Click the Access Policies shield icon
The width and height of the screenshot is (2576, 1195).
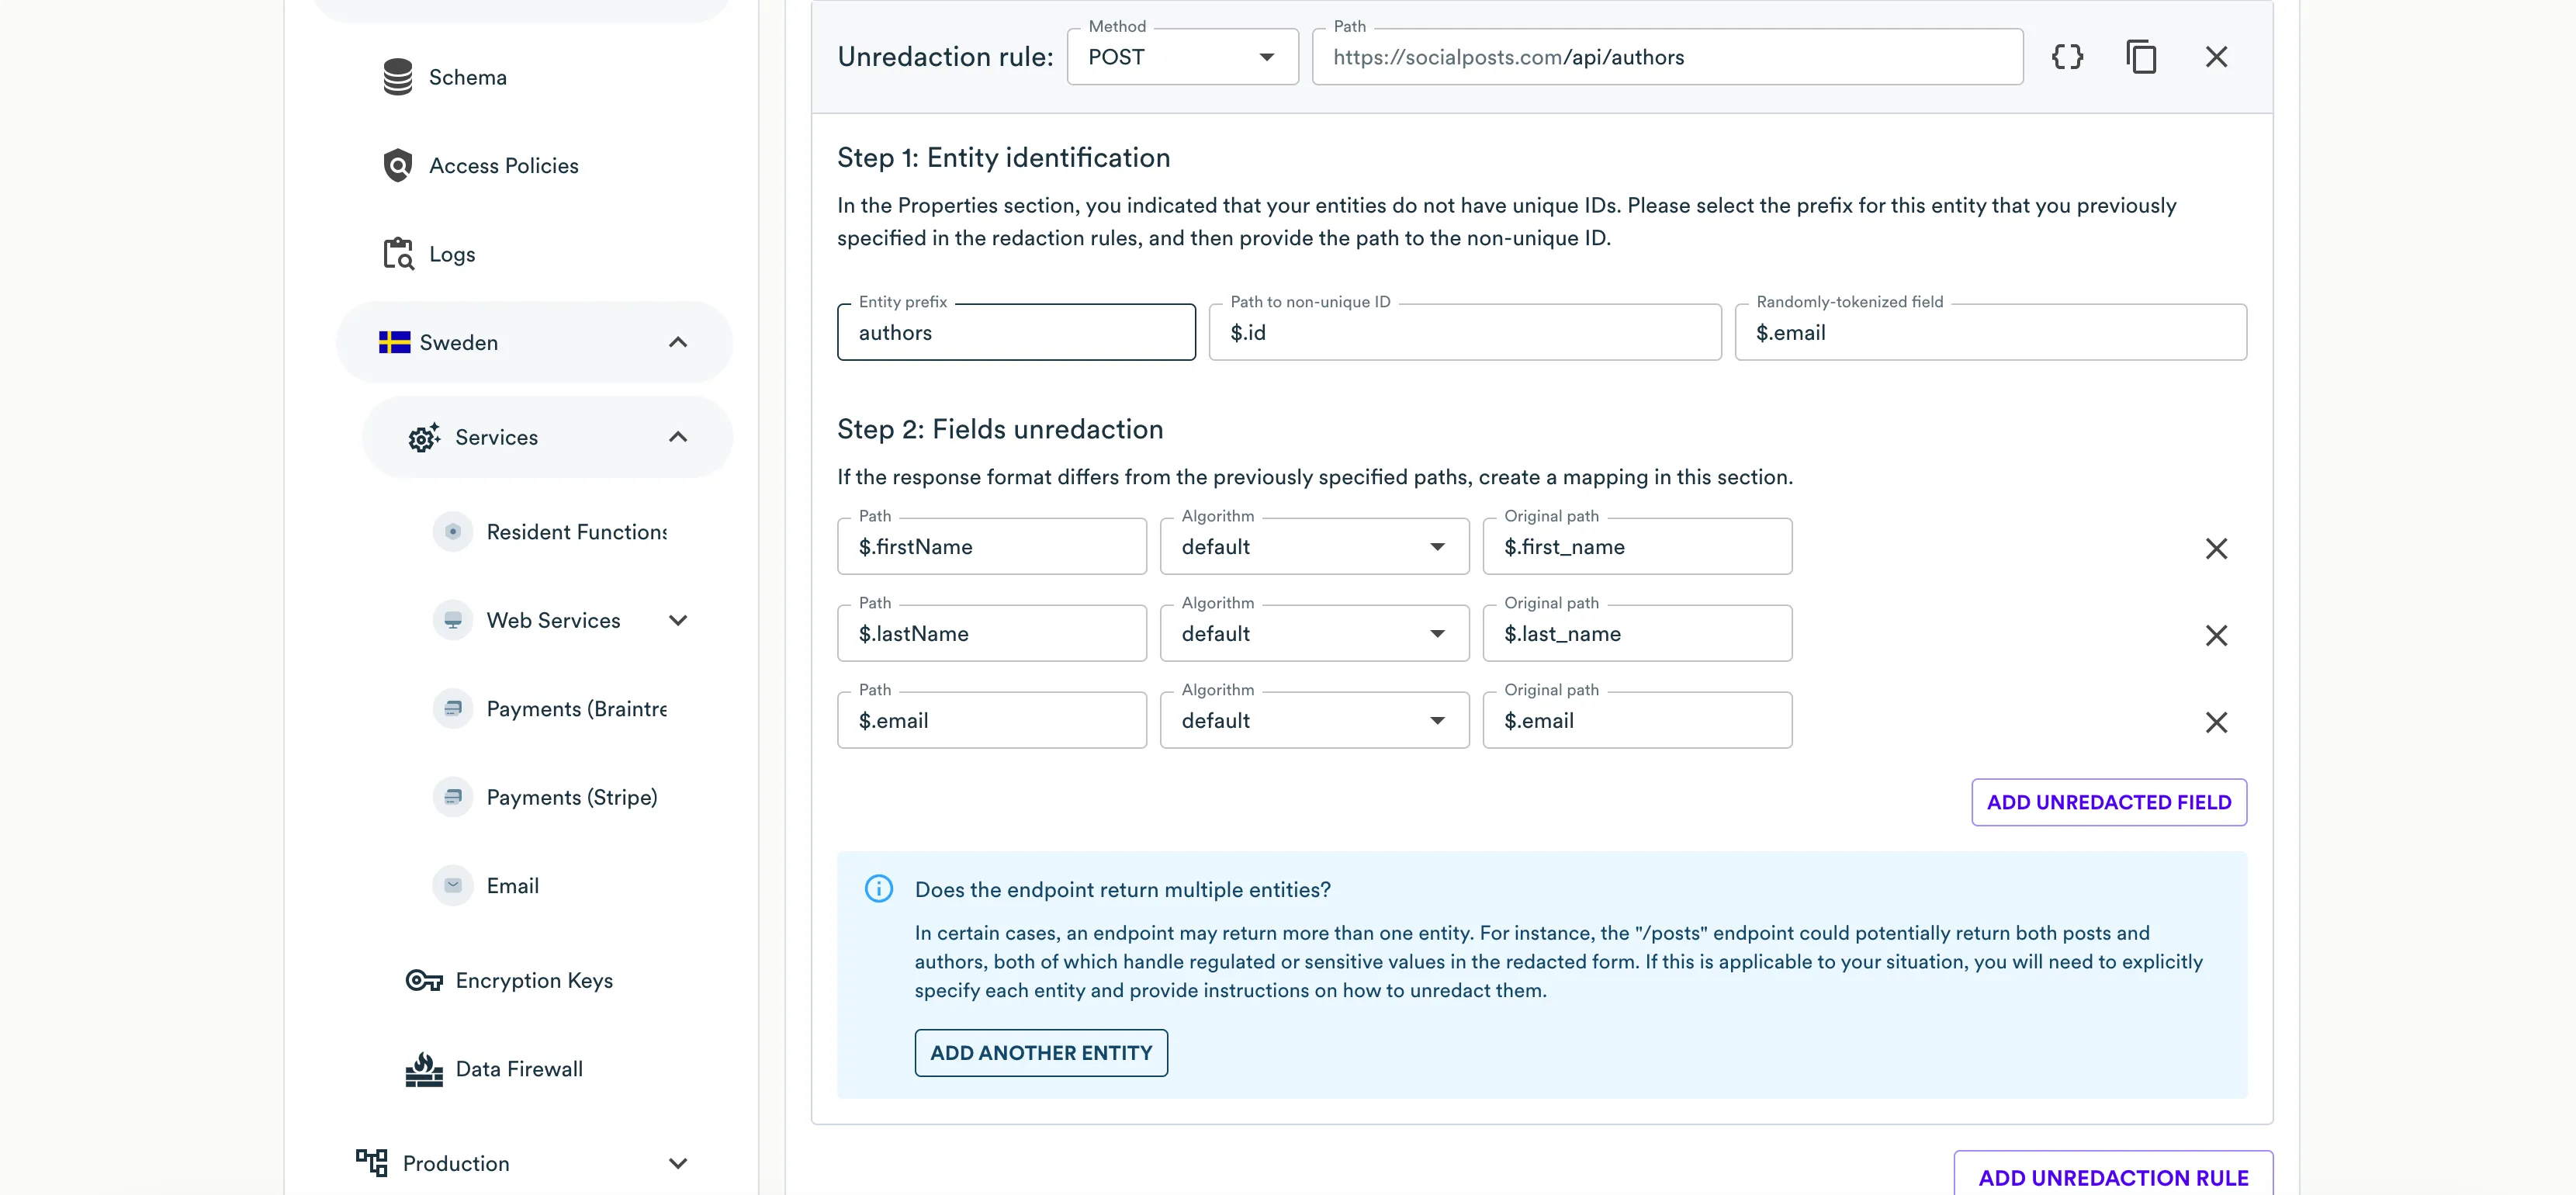398,166
